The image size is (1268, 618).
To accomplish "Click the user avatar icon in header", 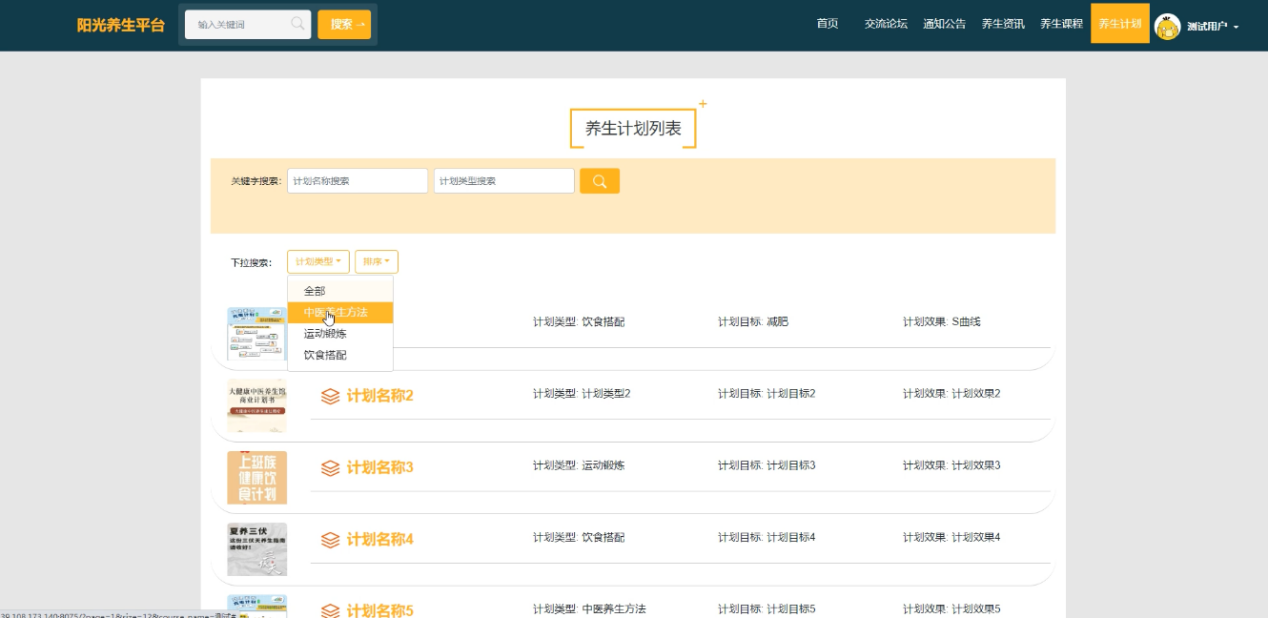I will click(x=1167, y=26).
